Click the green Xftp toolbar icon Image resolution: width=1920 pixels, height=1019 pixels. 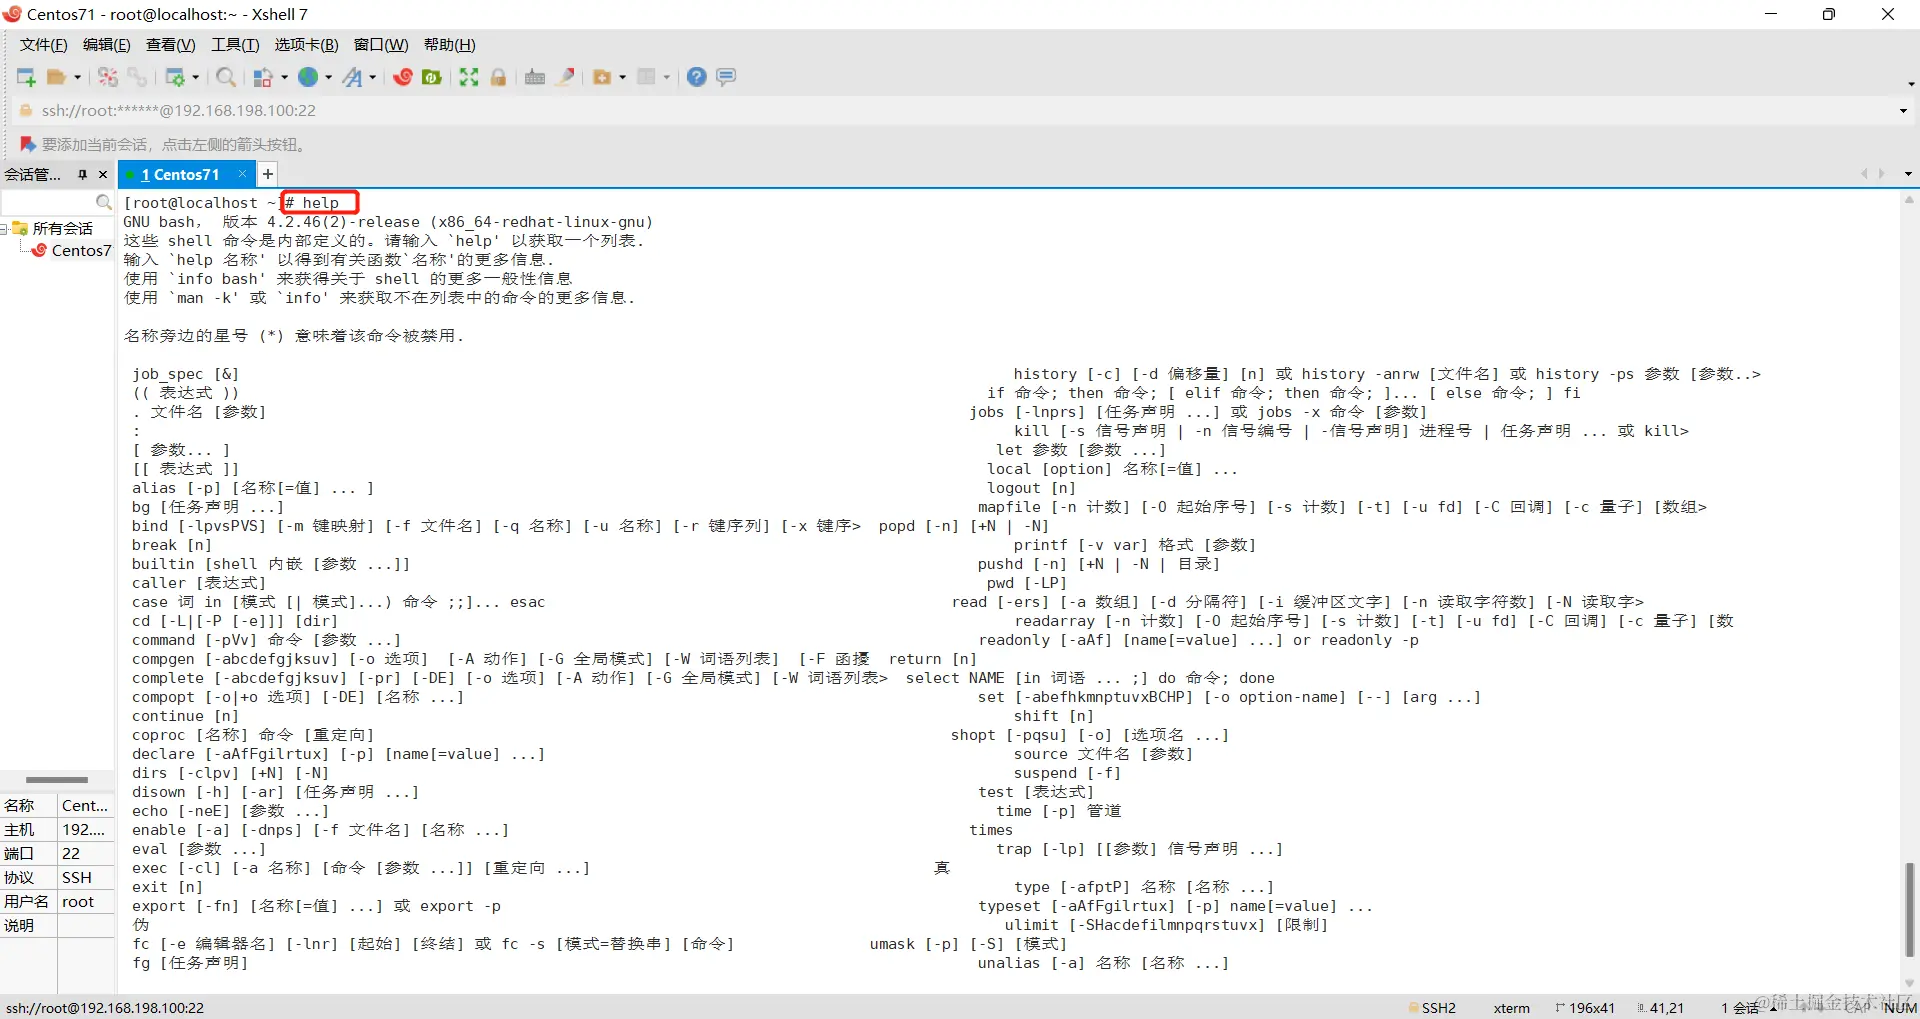tap(432, 77)
